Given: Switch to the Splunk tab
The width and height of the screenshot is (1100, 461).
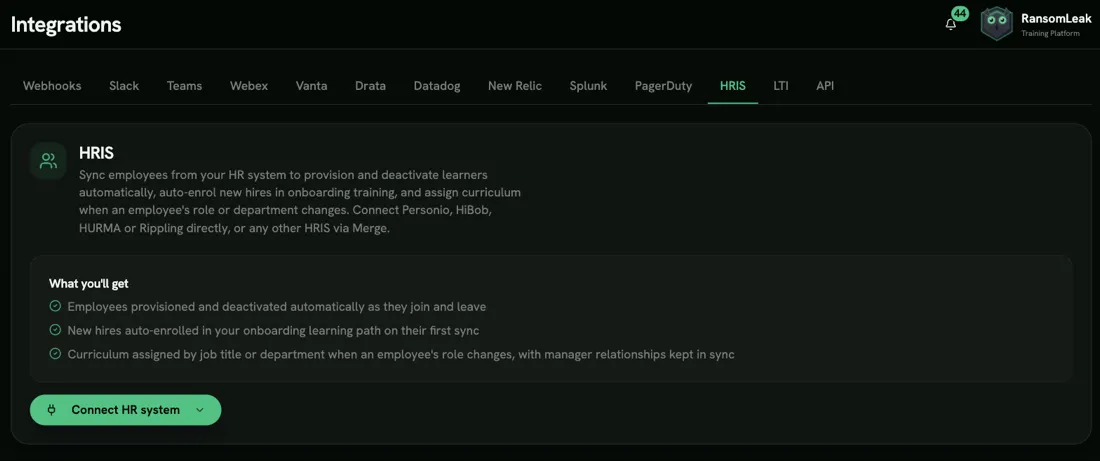Looking at the screenshot, I should (589, 86).
